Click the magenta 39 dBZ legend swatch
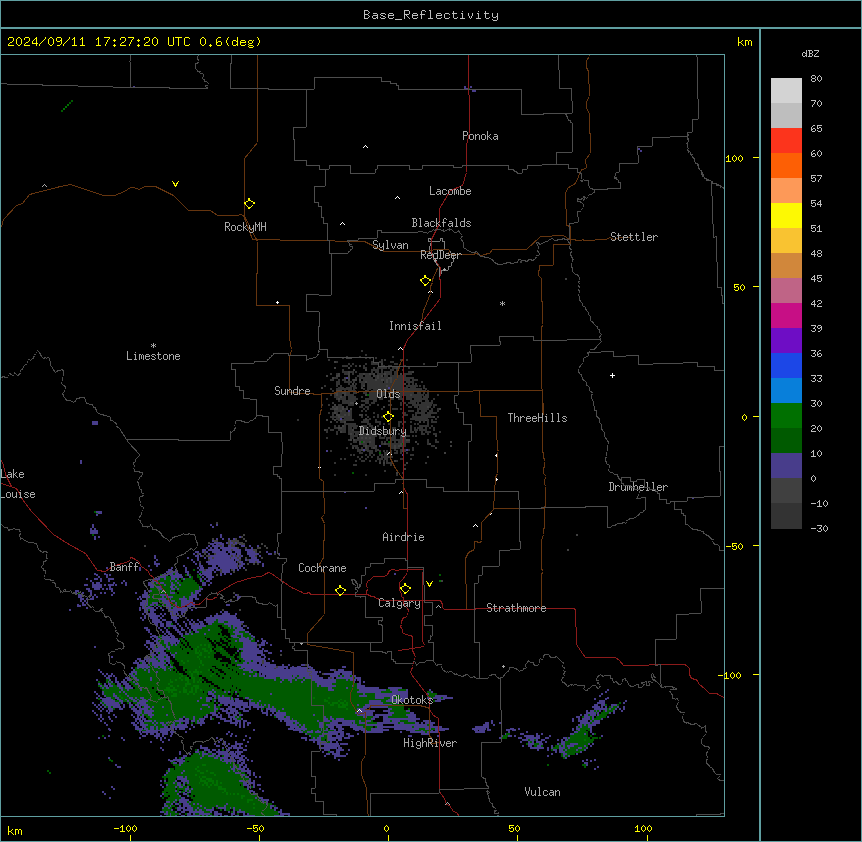This screenshot has width=862, height=842. tap(786, 315)
